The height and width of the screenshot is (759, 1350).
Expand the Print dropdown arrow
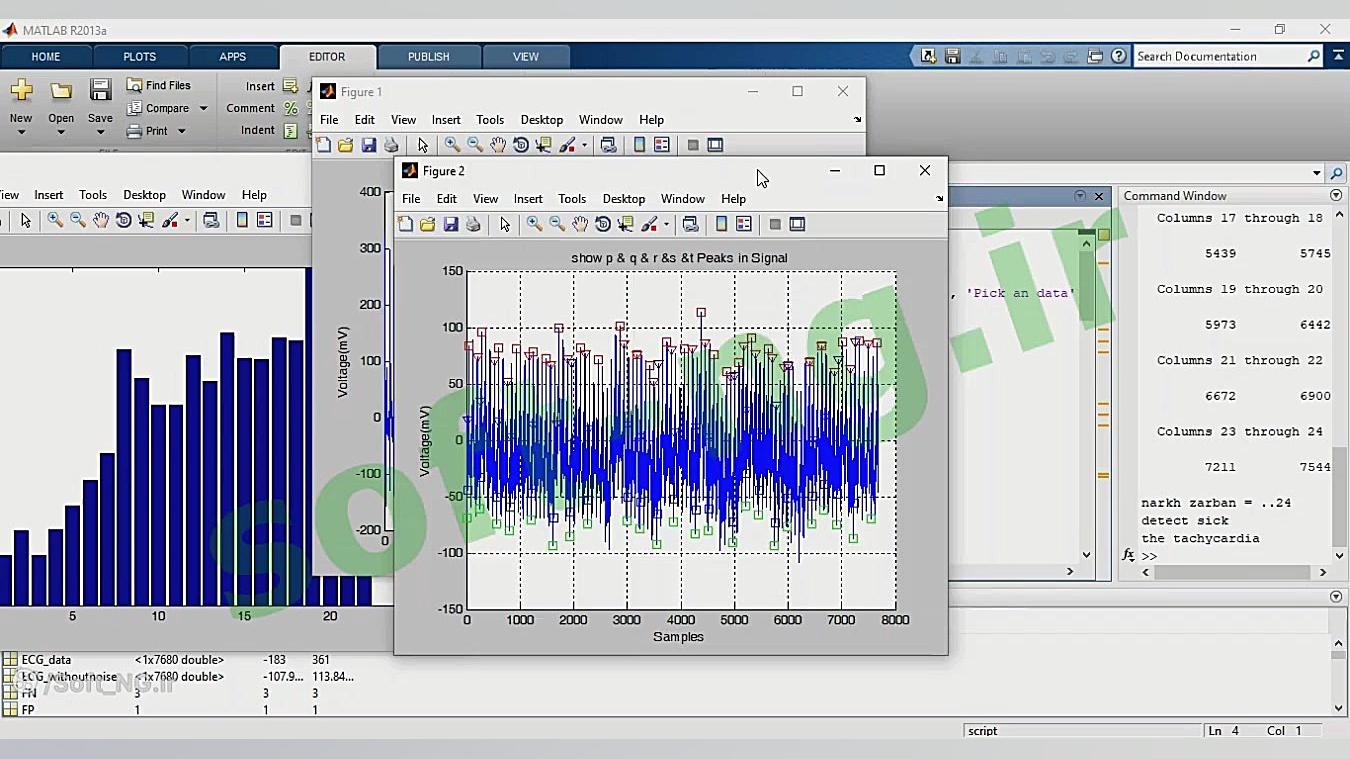pos(181,131)
